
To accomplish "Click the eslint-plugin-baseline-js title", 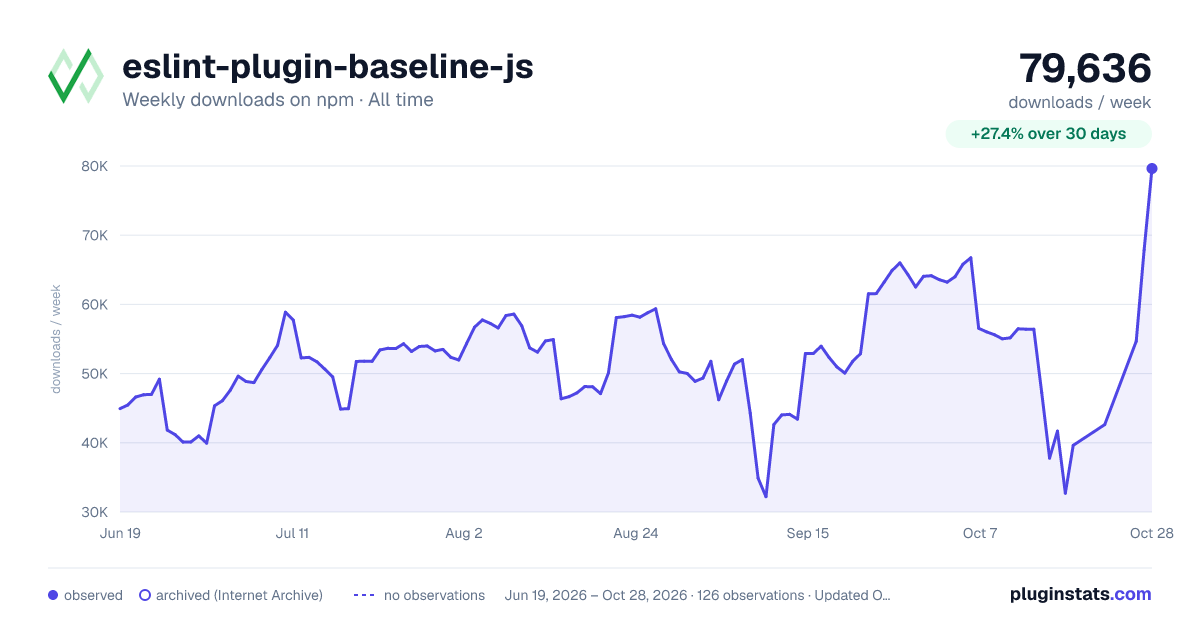I will tap(327, 67).
